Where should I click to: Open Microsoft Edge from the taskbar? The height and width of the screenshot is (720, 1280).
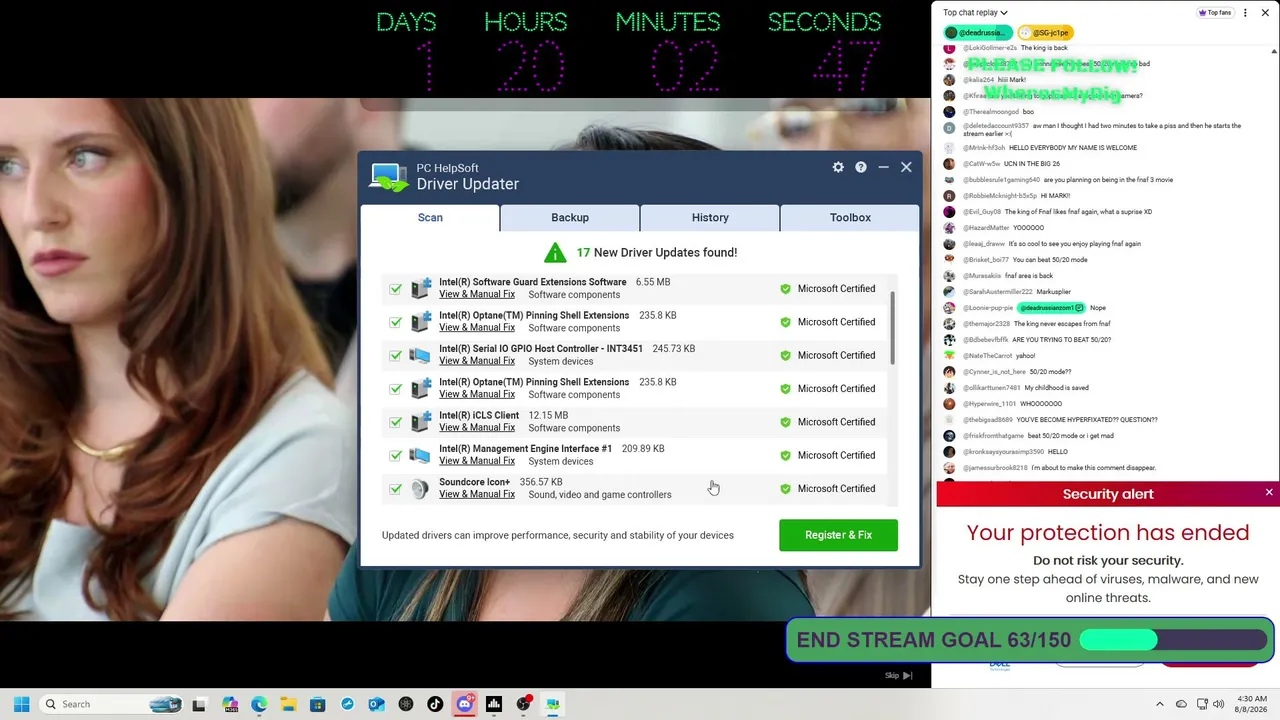tap(259, 704)
